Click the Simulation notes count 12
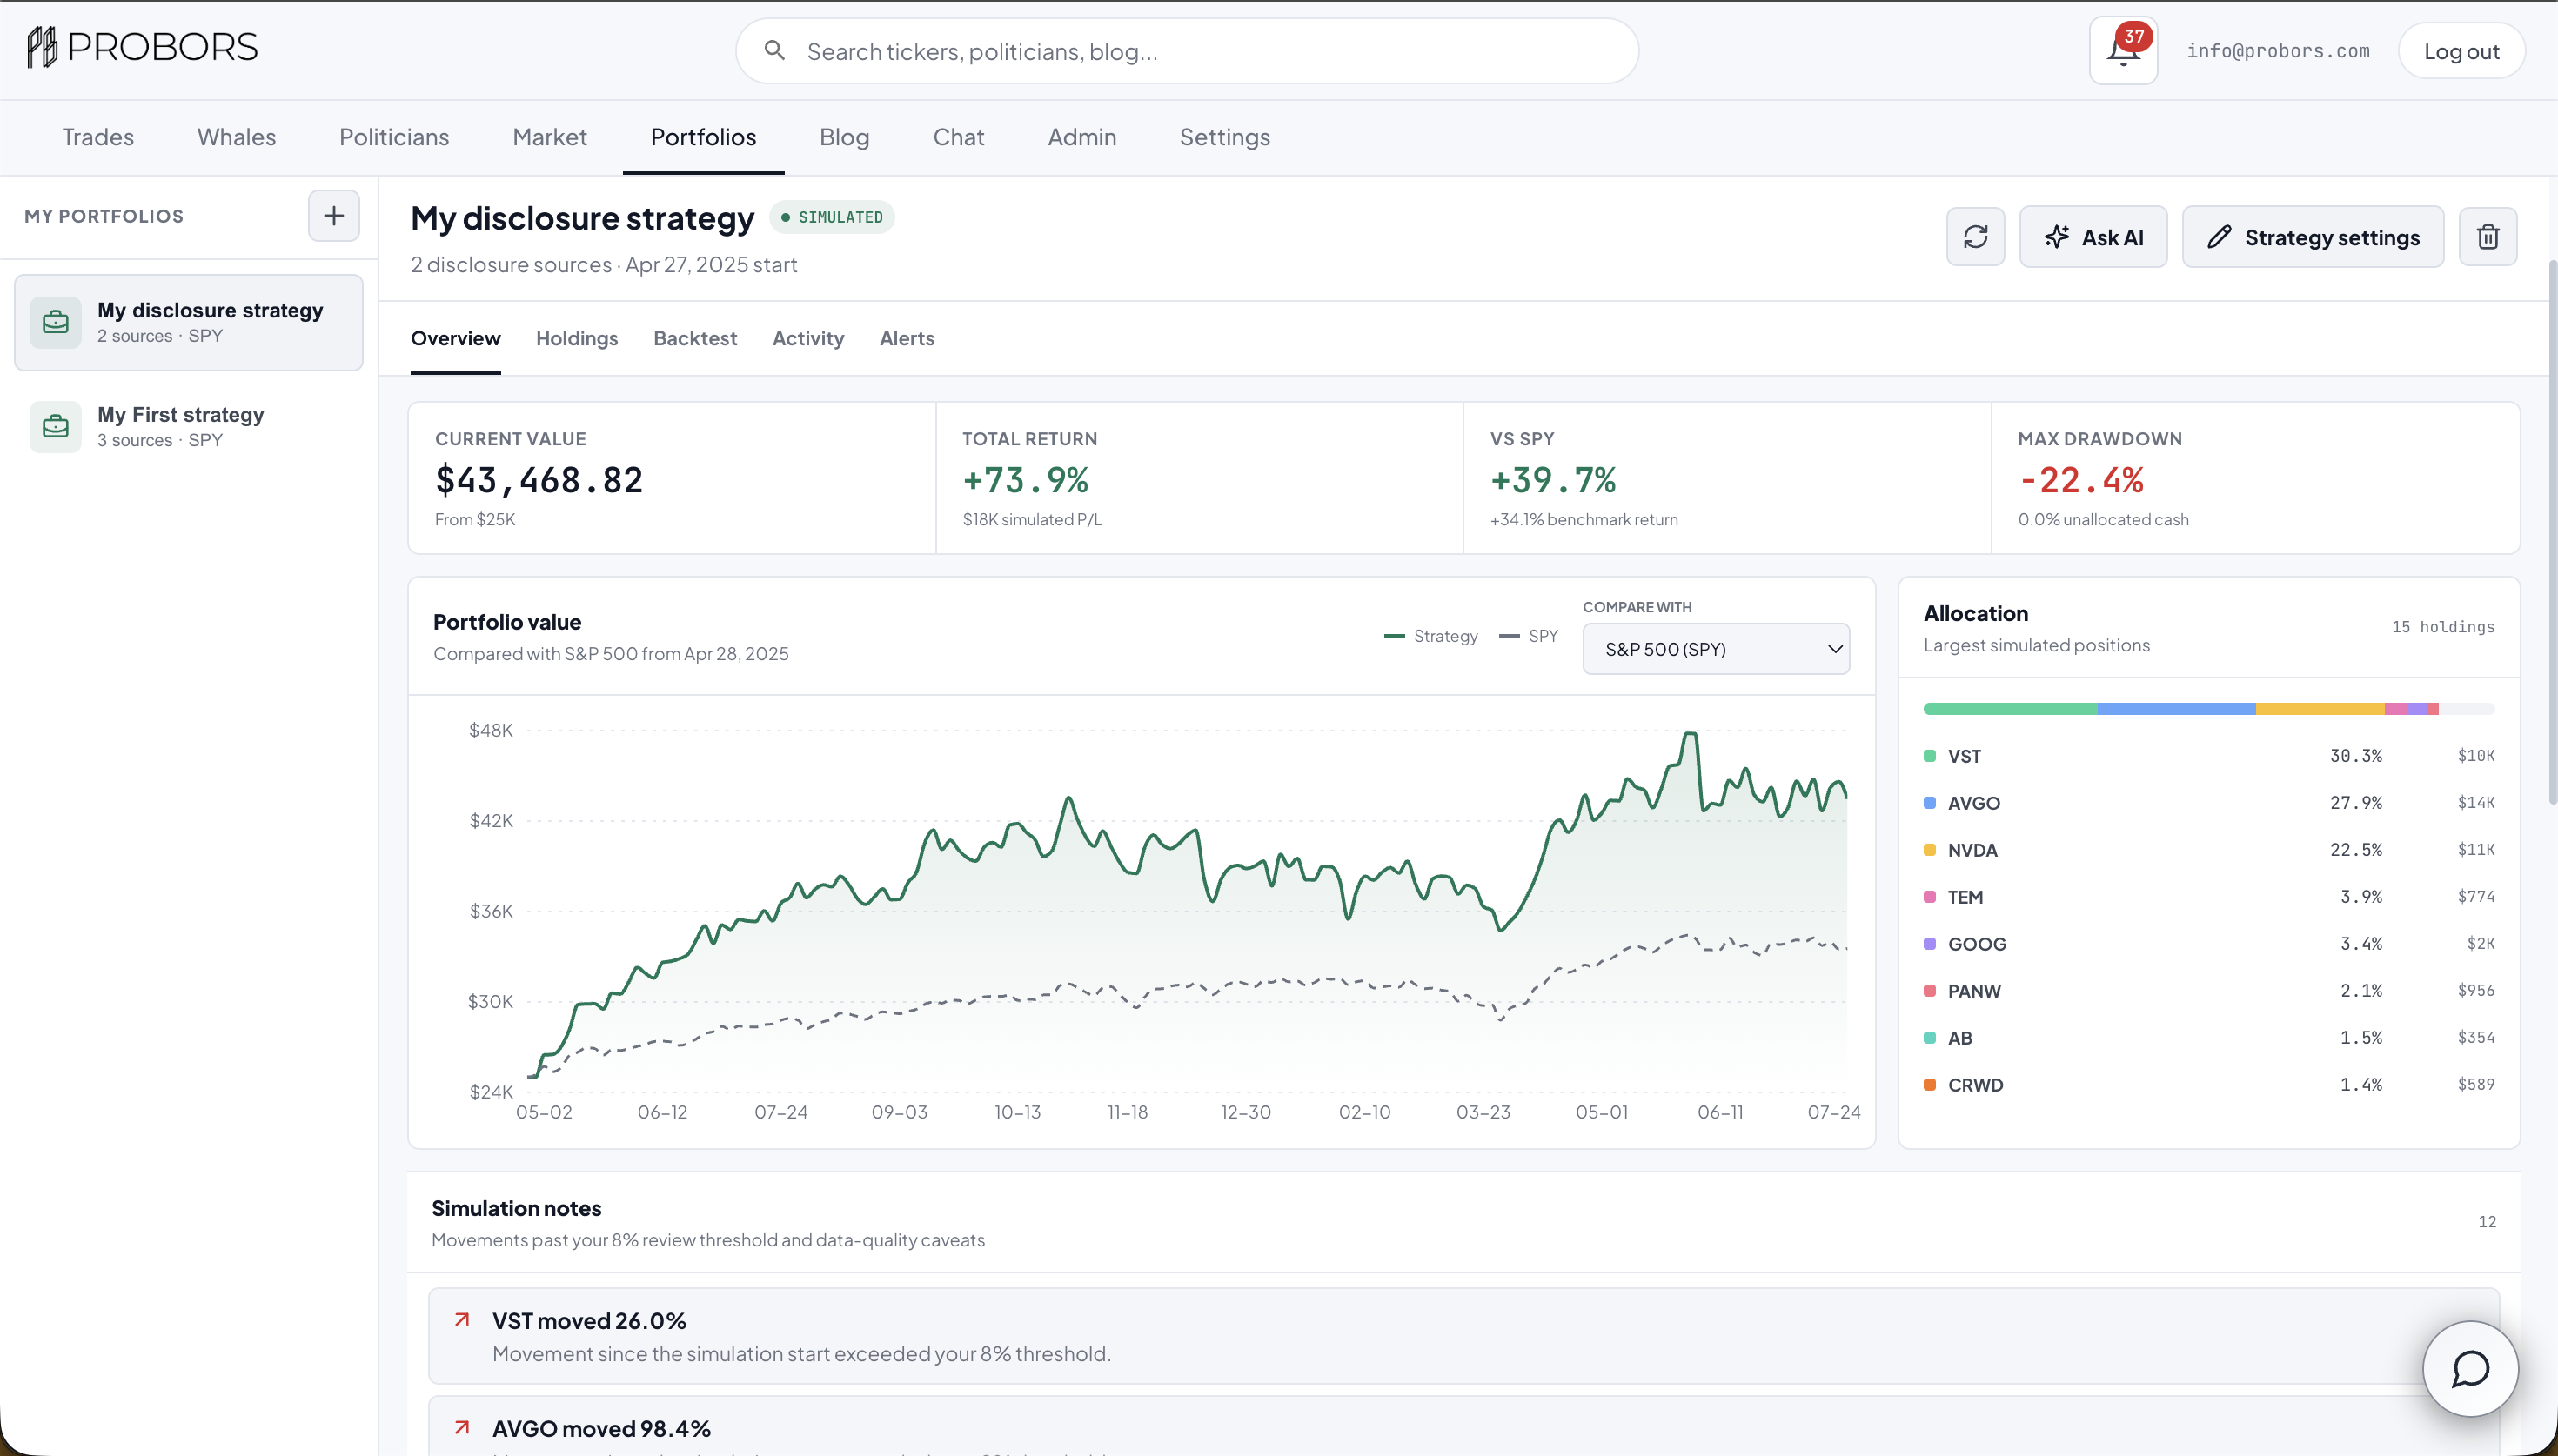 pyautogui.click(x=2487, y=1222)
